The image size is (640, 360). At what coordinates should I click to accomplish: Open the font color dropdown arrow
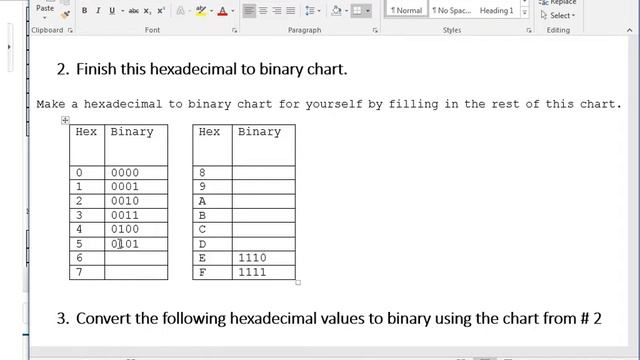click(x=233, y=11)
